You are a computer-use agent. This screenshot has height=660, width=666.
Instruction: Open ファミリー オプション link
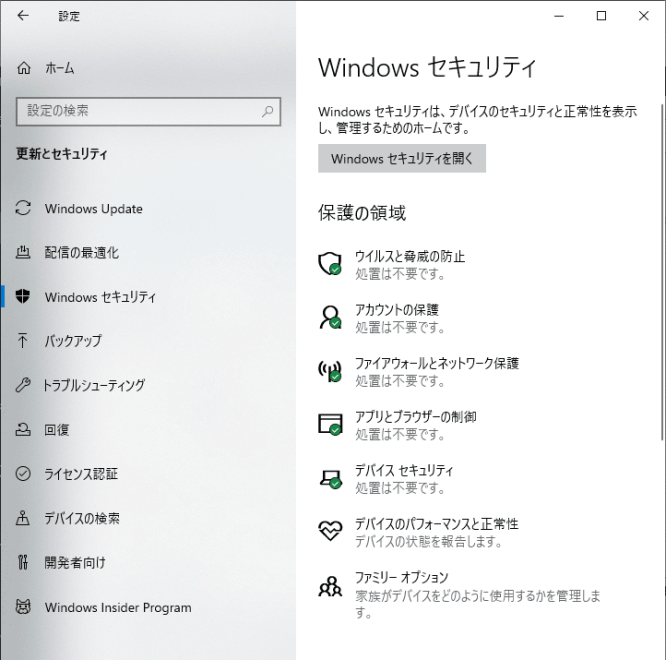pyautogui.click(x=401, y=577)
